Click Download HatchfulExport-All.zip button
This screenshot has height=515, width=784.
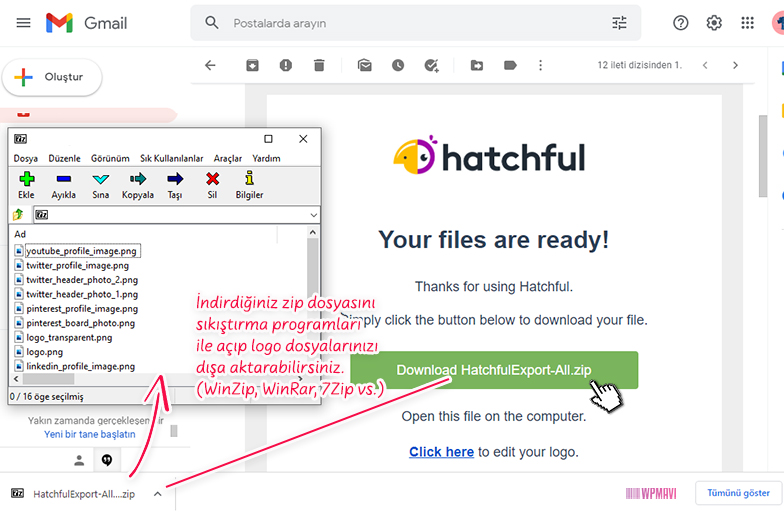click(x=494, y=370)
